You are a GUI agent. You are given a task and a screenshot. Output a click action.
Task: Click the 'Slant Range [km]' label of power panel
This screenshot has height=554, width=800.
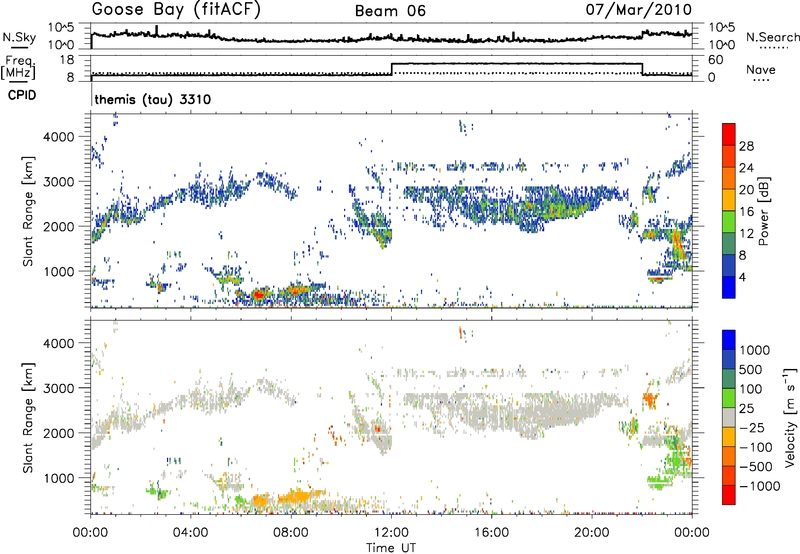(x=28, y=211)
